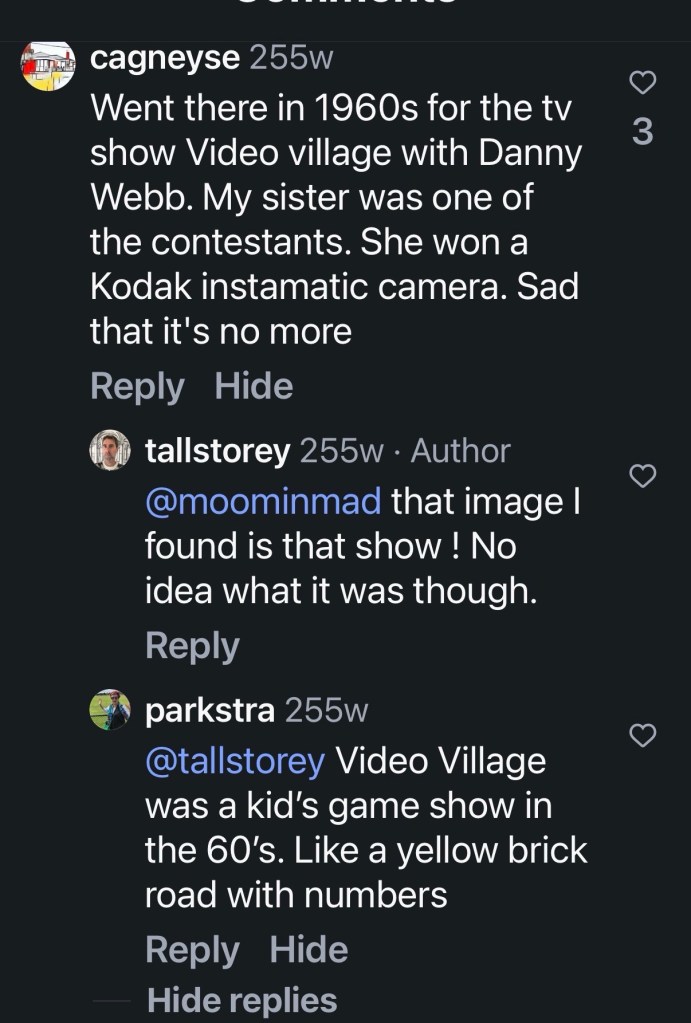Hide cagneyse's comment
This screenshot has height=1023, width=691.
coord(254,386)
